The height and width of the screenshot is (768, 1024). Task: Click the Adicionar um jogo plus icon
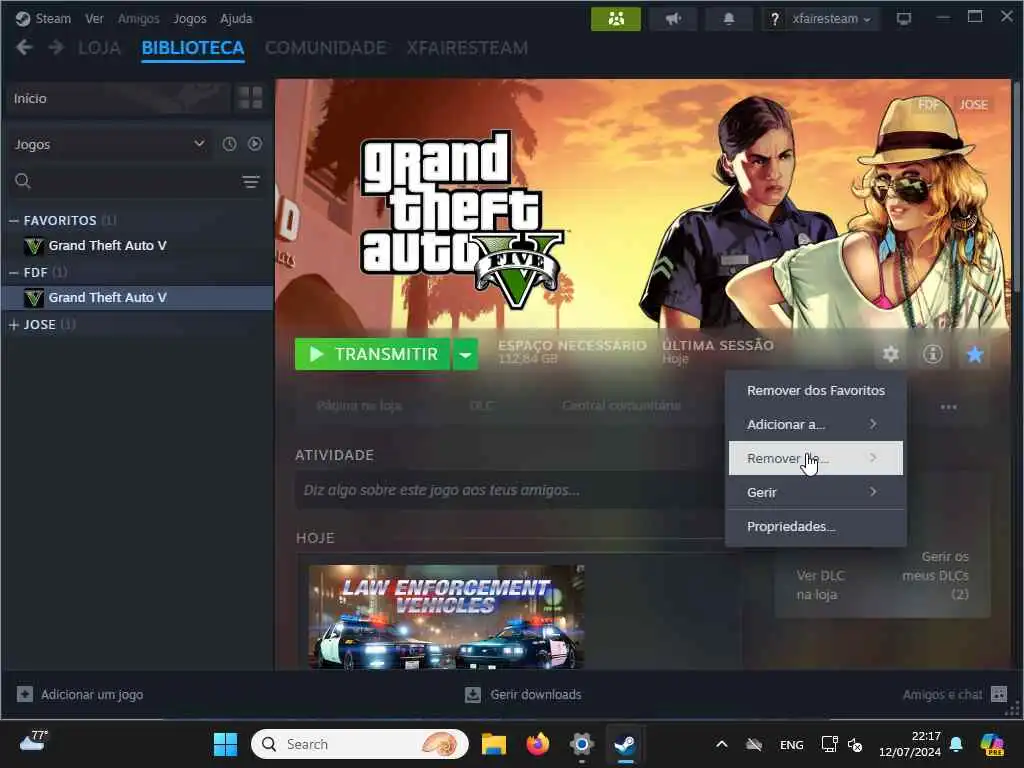point(25,694)
